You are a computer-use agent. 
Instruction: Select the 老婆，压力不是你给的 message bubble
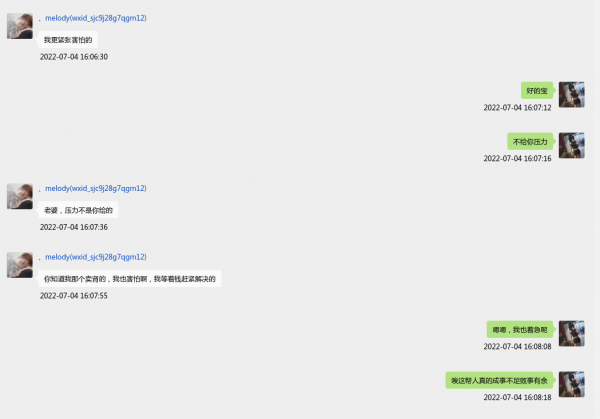tap(78, 210)
